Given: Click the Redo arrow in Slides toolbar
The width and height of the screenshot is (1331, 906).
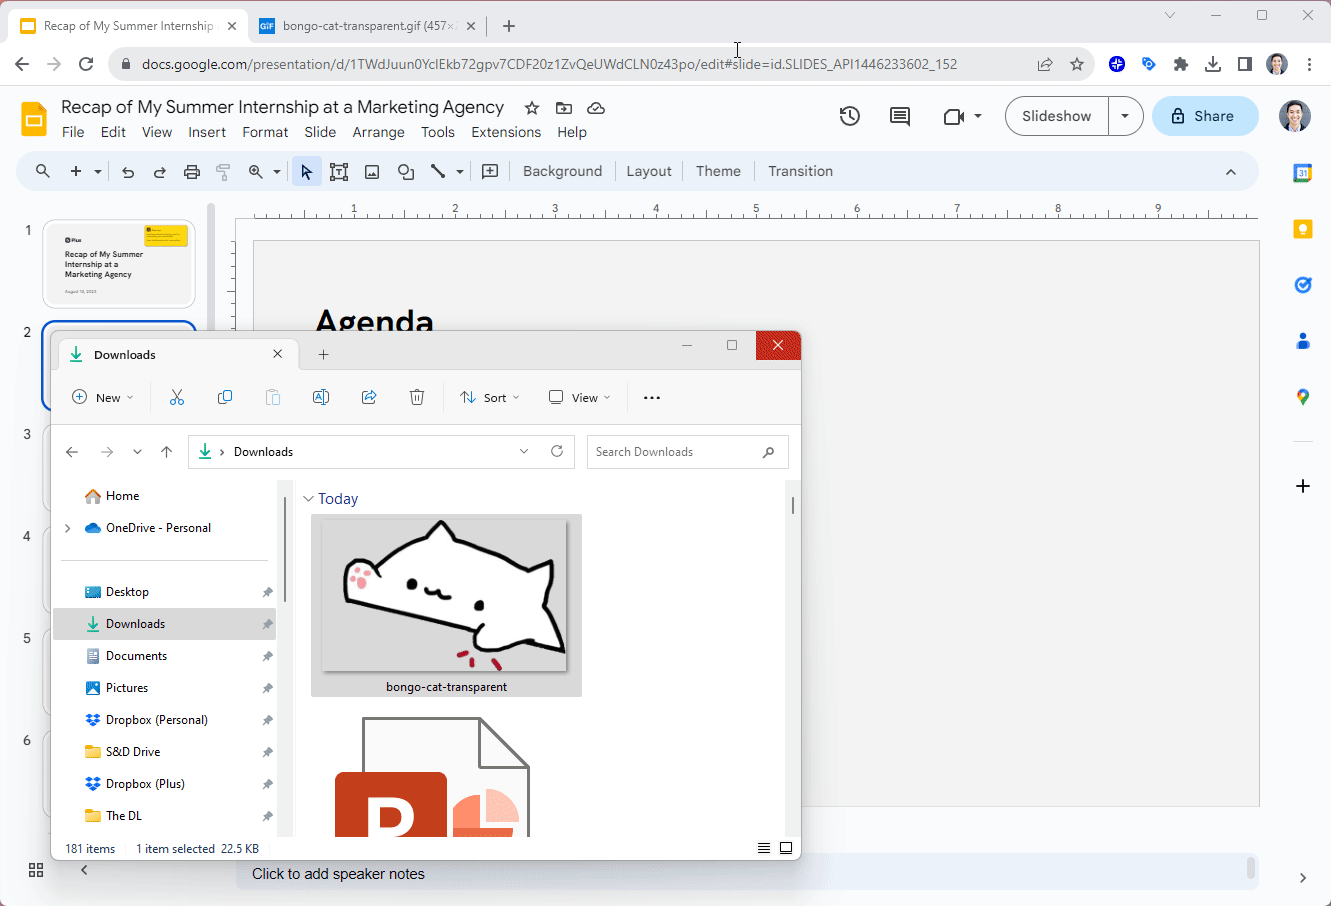Looking at the screenshot, I should tap(160, 172).
